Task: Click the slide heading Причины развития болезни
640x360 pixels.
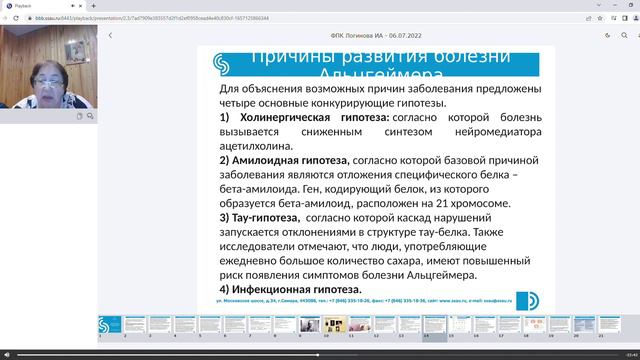Action: pos(380,58)
